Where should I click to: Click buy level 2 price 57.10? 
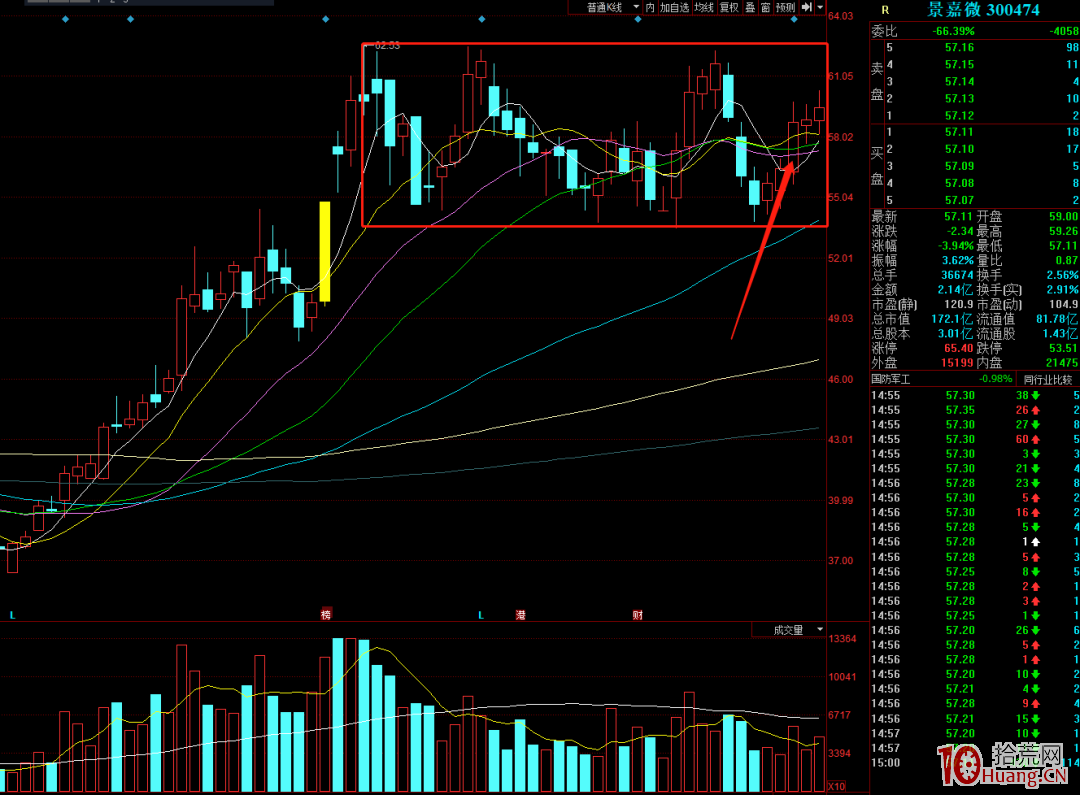(x=959, y=149)
